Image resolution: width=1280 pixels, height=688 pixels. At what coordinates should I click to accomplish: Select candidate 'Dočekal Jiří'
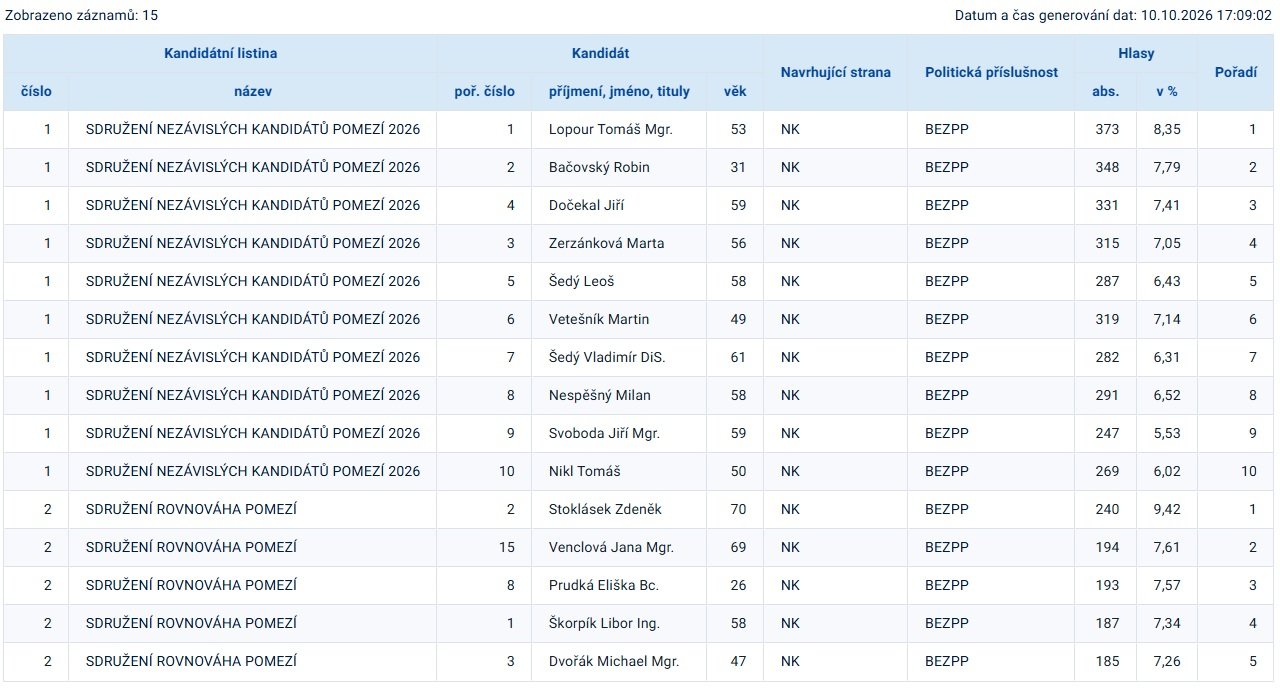(587, 205)
